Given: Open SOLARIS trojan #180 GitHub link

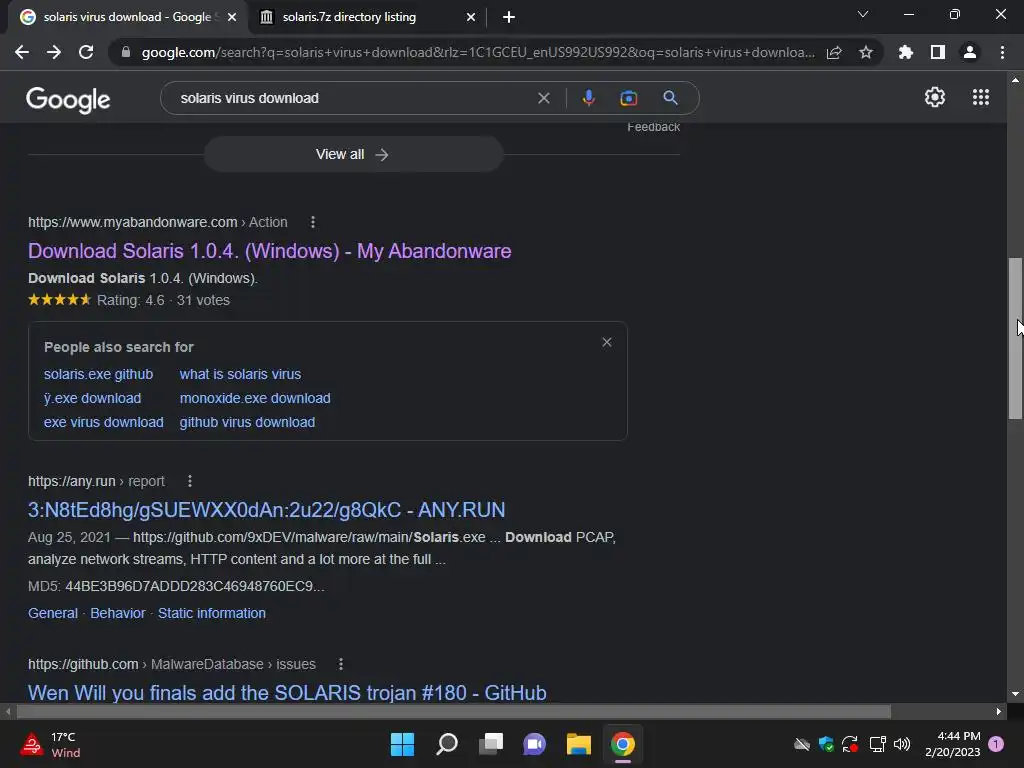Looking at the screenshot, I should (287, 692).
